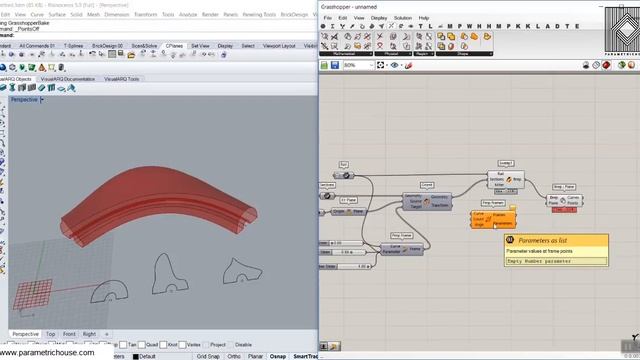Expand the Shape panel dropdown bar
Image resolution: width=640 pixels, height=360 pixels.
pyautogui.click(x=464, y=54)
